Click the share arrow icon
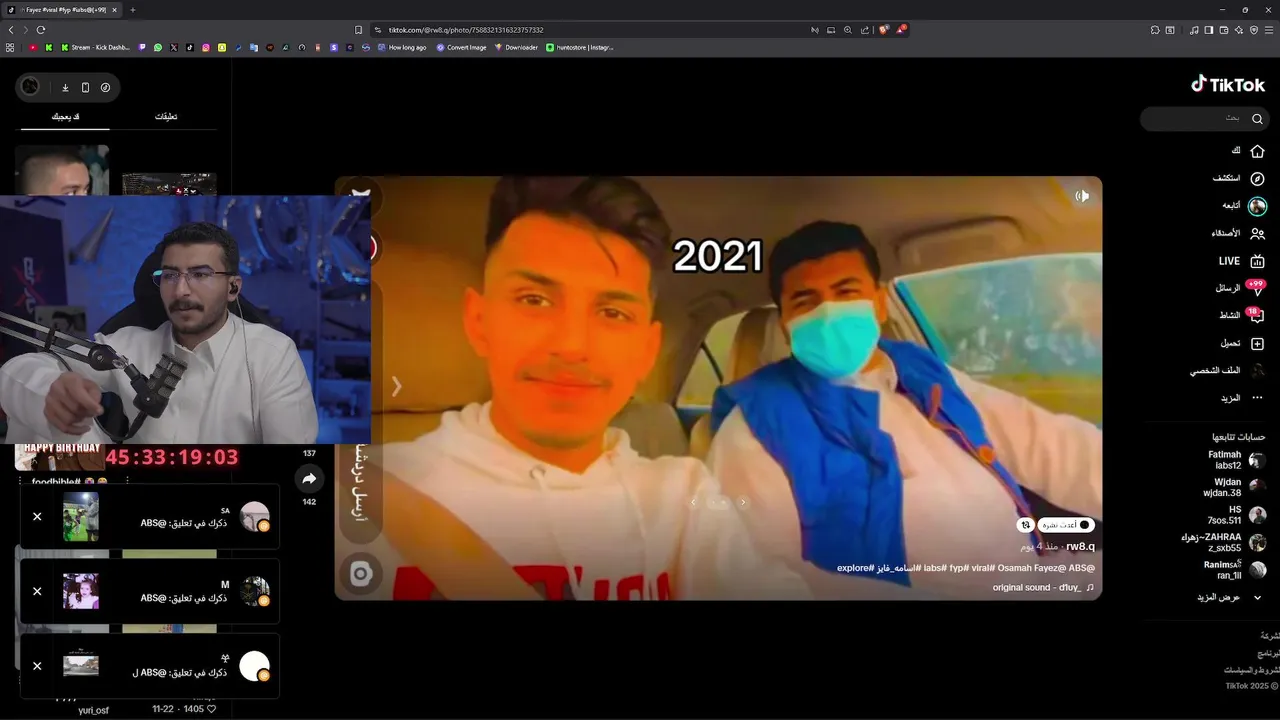Screen dimensions: 1280x720 (309, 479)
